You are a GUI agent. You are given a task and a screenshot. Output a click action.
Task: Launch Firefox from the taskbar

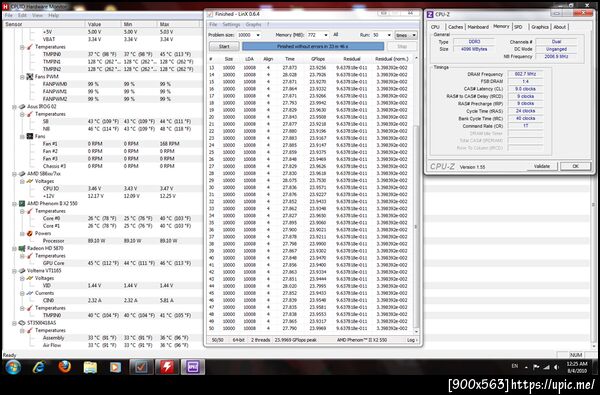(65, 367)
